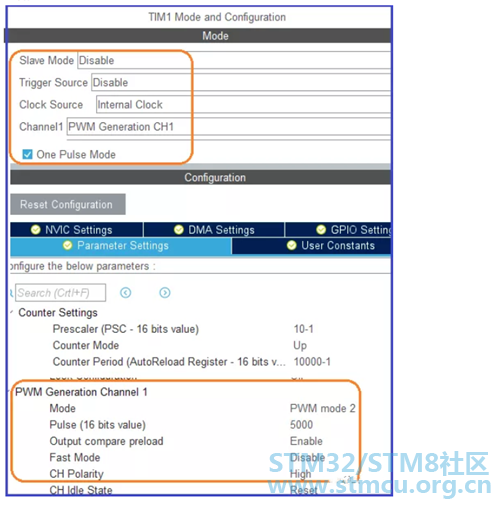This screenshot has width=500, height=508.
Task: Click the Configuration section header bar
Action: (200, 177)
